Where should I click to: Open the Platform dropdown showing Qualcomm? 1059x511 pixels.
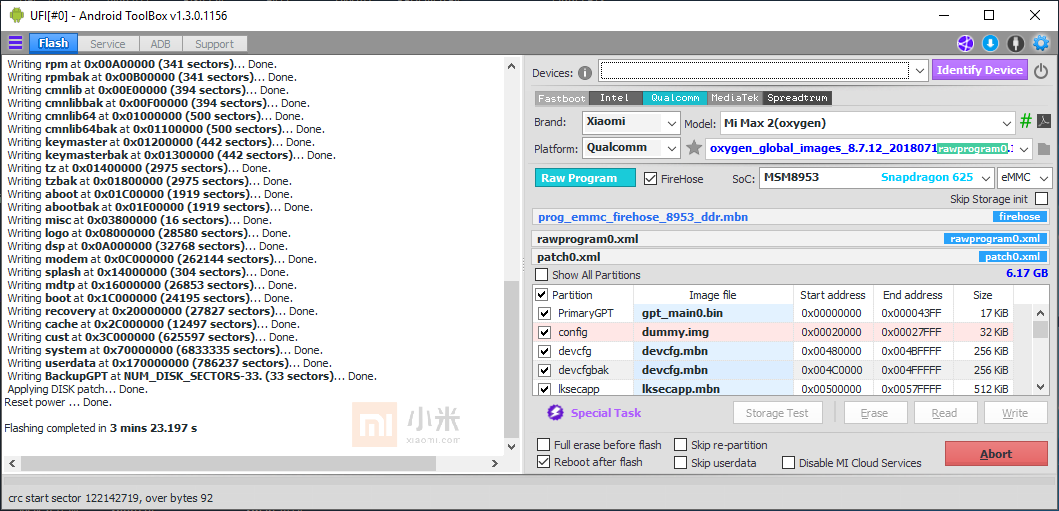[x=630, y=148]
